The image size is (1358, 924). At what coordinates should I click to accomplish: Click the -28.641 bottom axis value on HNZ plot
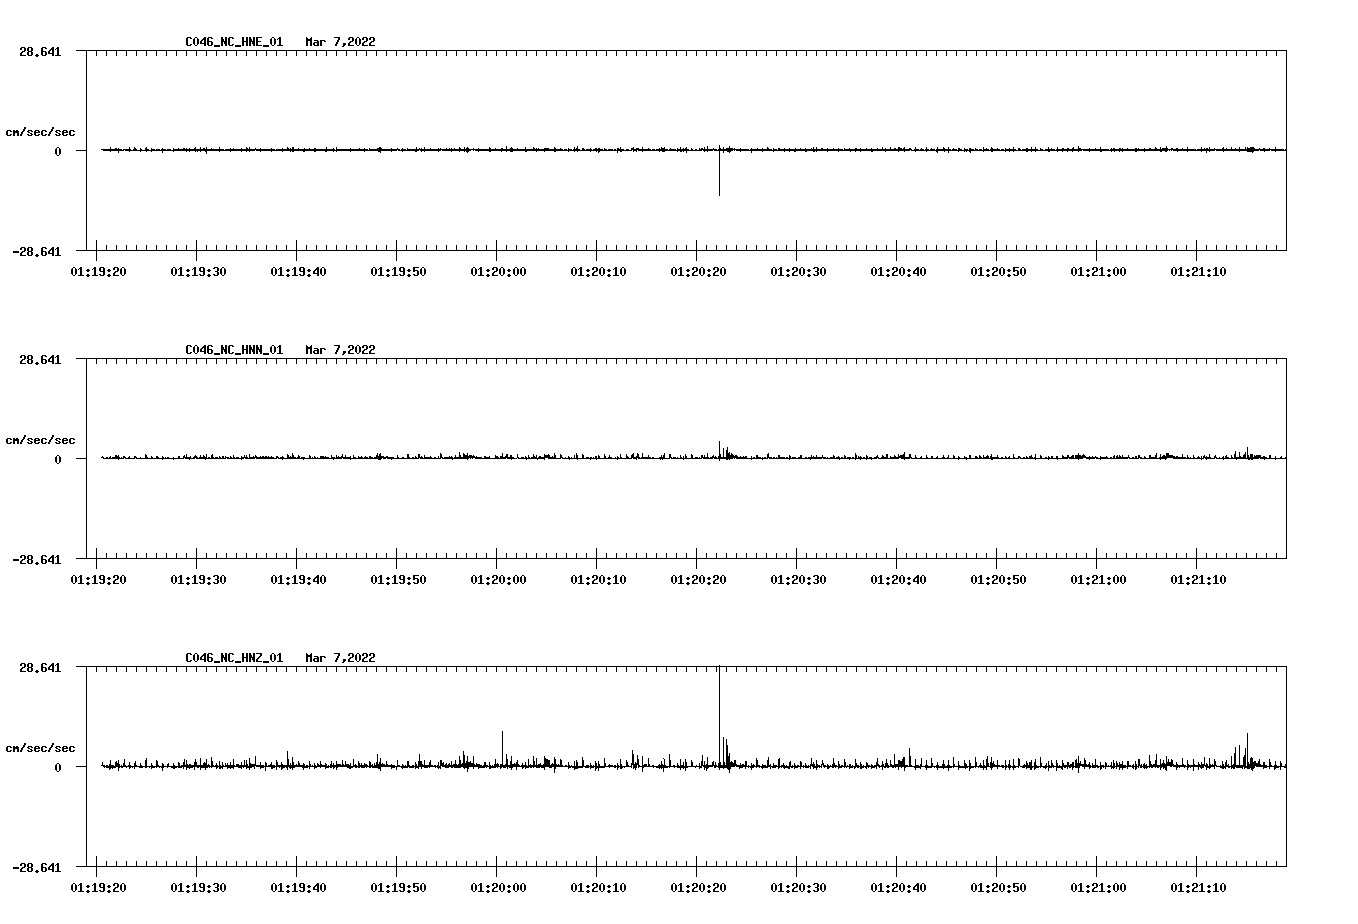pos(37,868)
